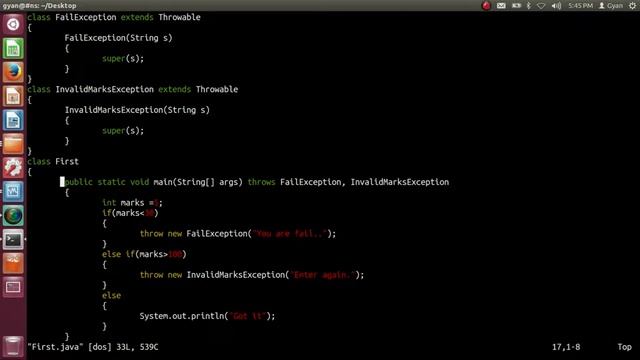Screen dimensions: 640x360
Task: Open the Ubuntu Dash home launcher
Action: 13,24
